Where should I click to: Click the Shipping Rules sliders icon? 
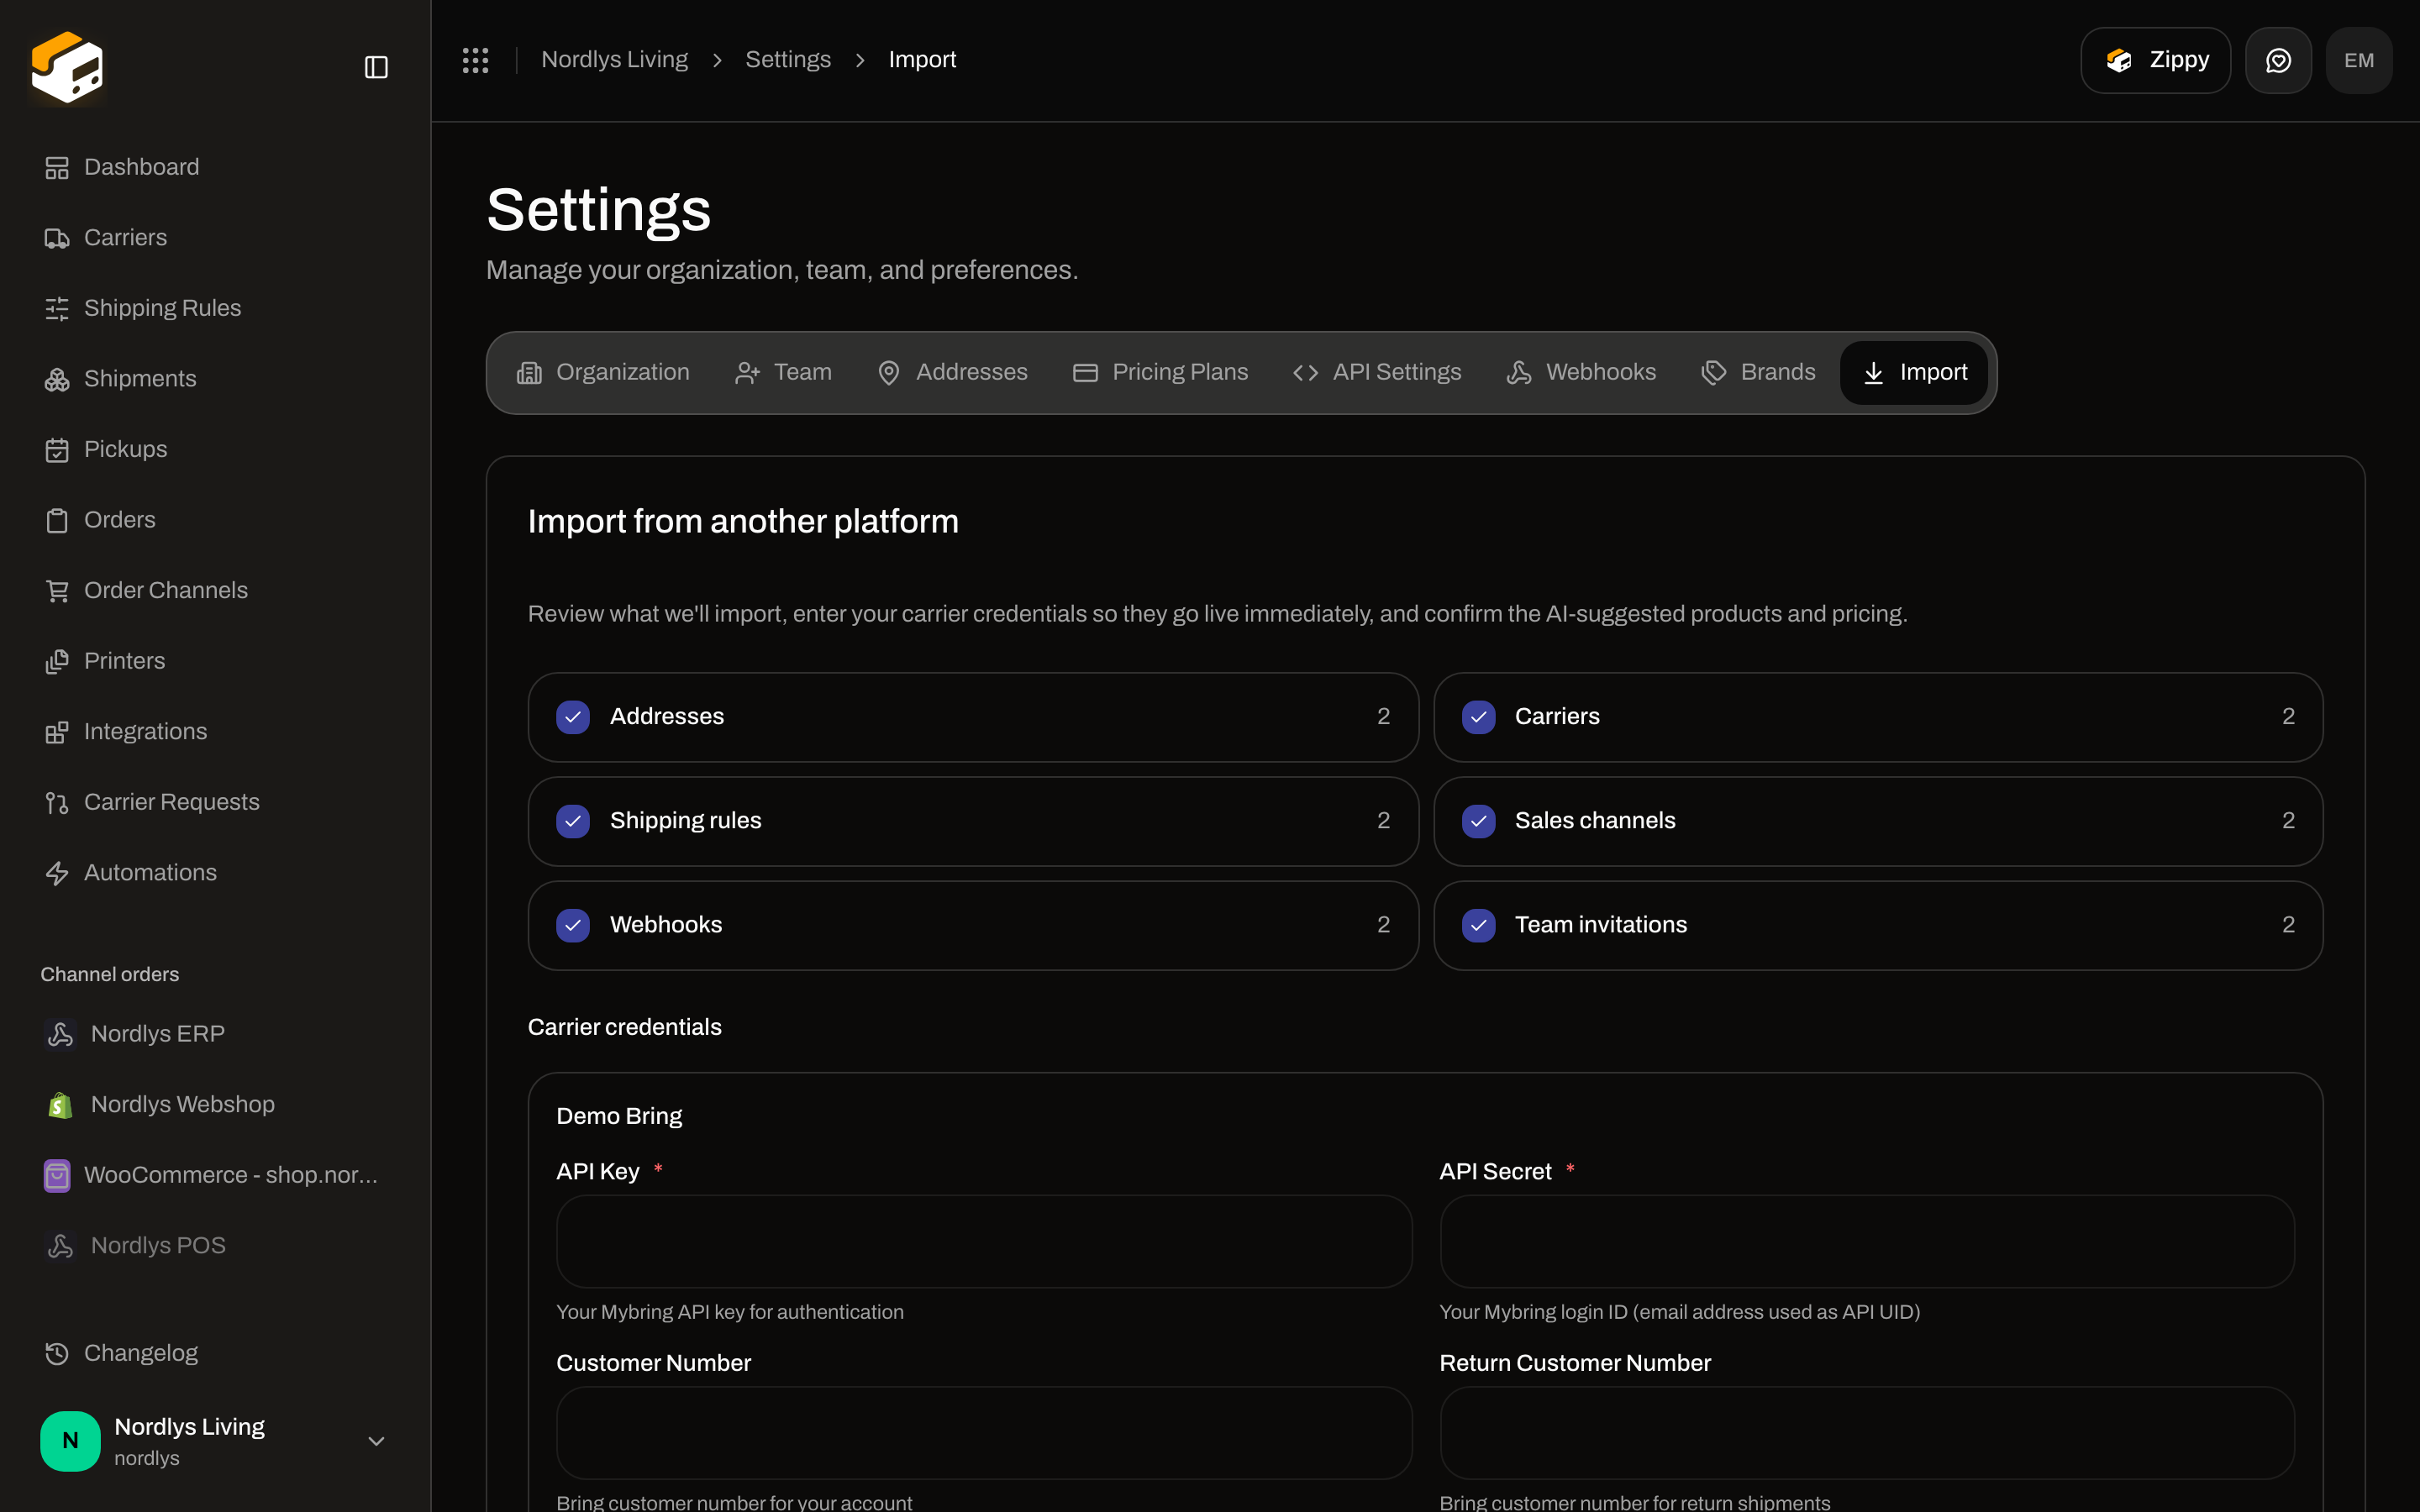pyautogui.click(x=57, y=309)
